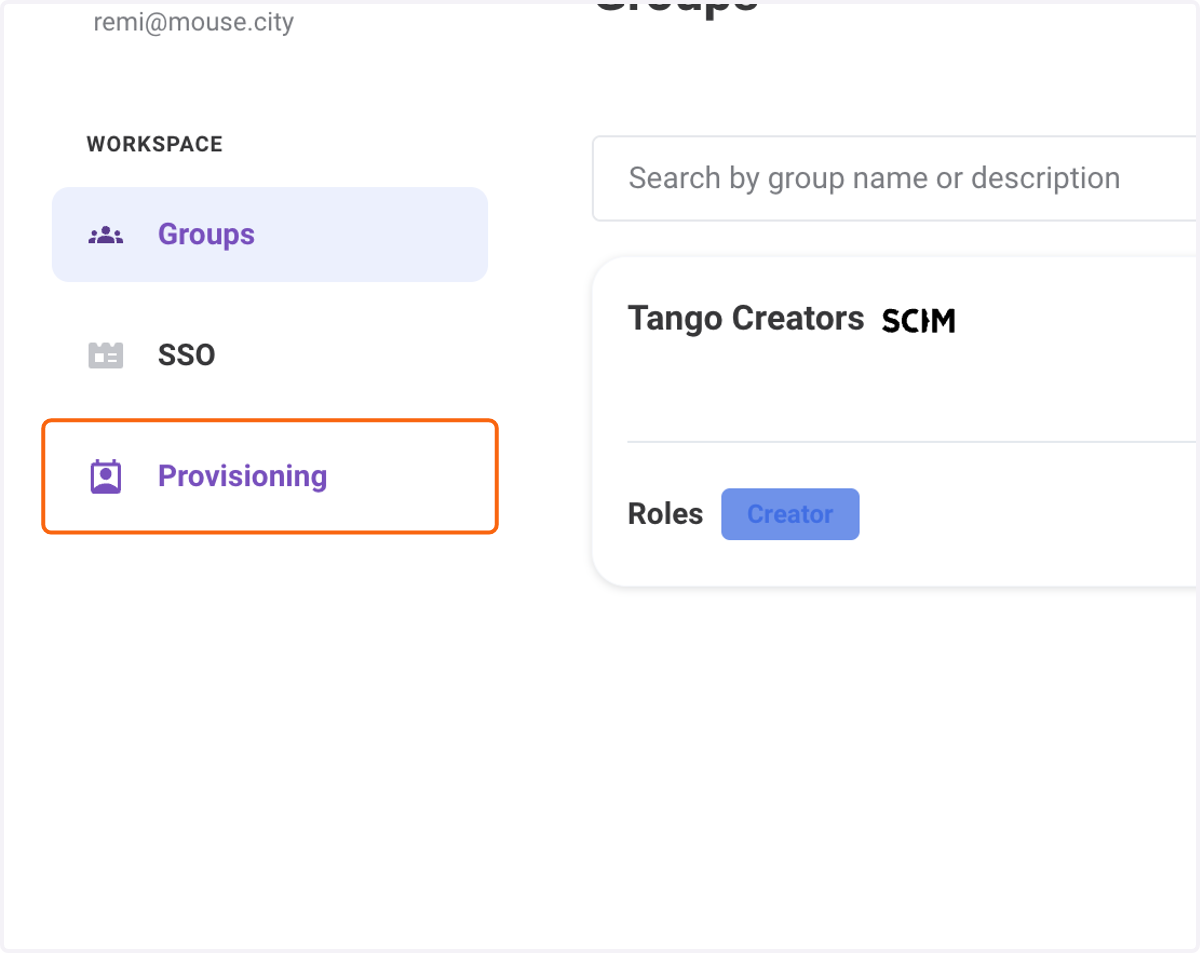This screenshot has height=953, width=1200.
Task: Open the Provisioning workspace section
Action: (270, 476)
